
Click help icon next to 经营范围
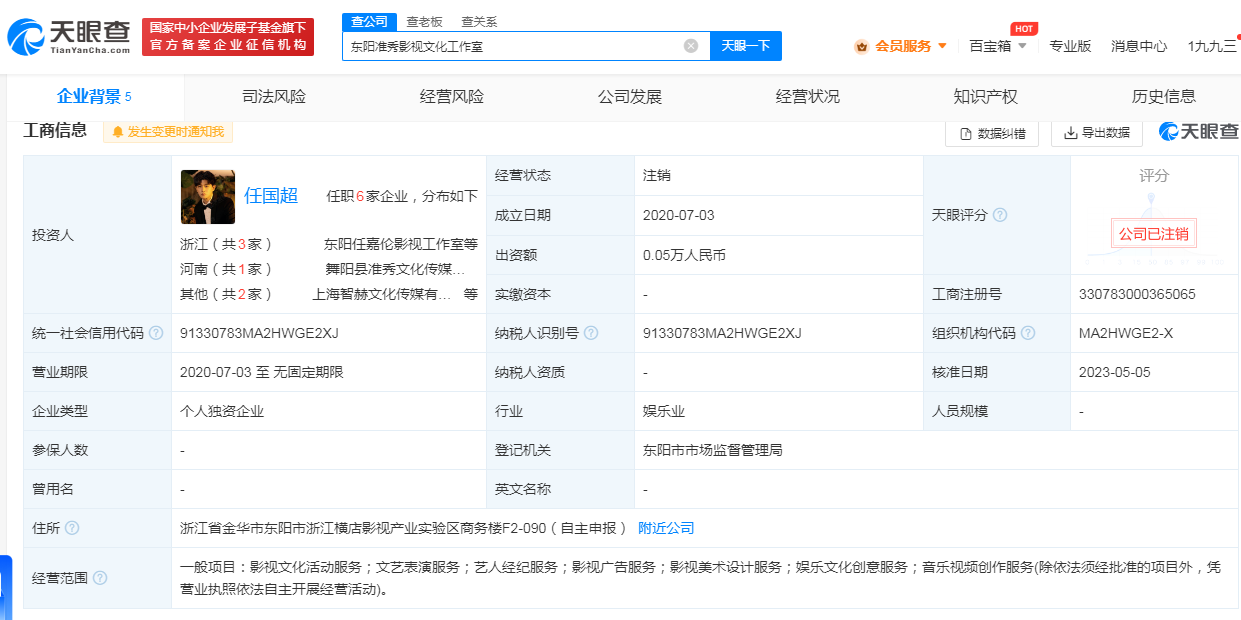click(x=100, y=578)
